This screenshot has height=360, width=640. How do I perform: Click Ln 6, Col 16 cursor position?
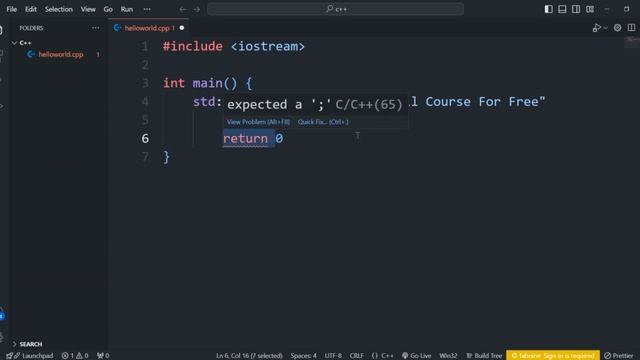(x=249, y=356)
